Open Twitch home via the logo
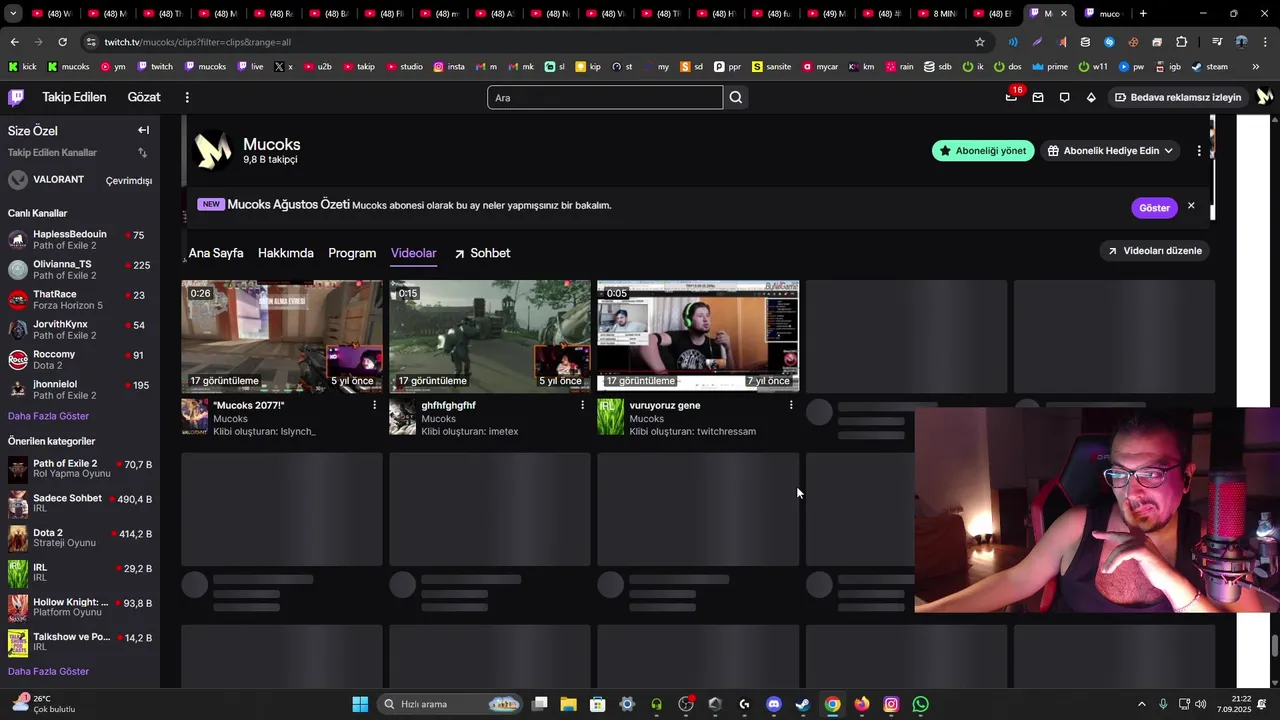 coord(16,97)
